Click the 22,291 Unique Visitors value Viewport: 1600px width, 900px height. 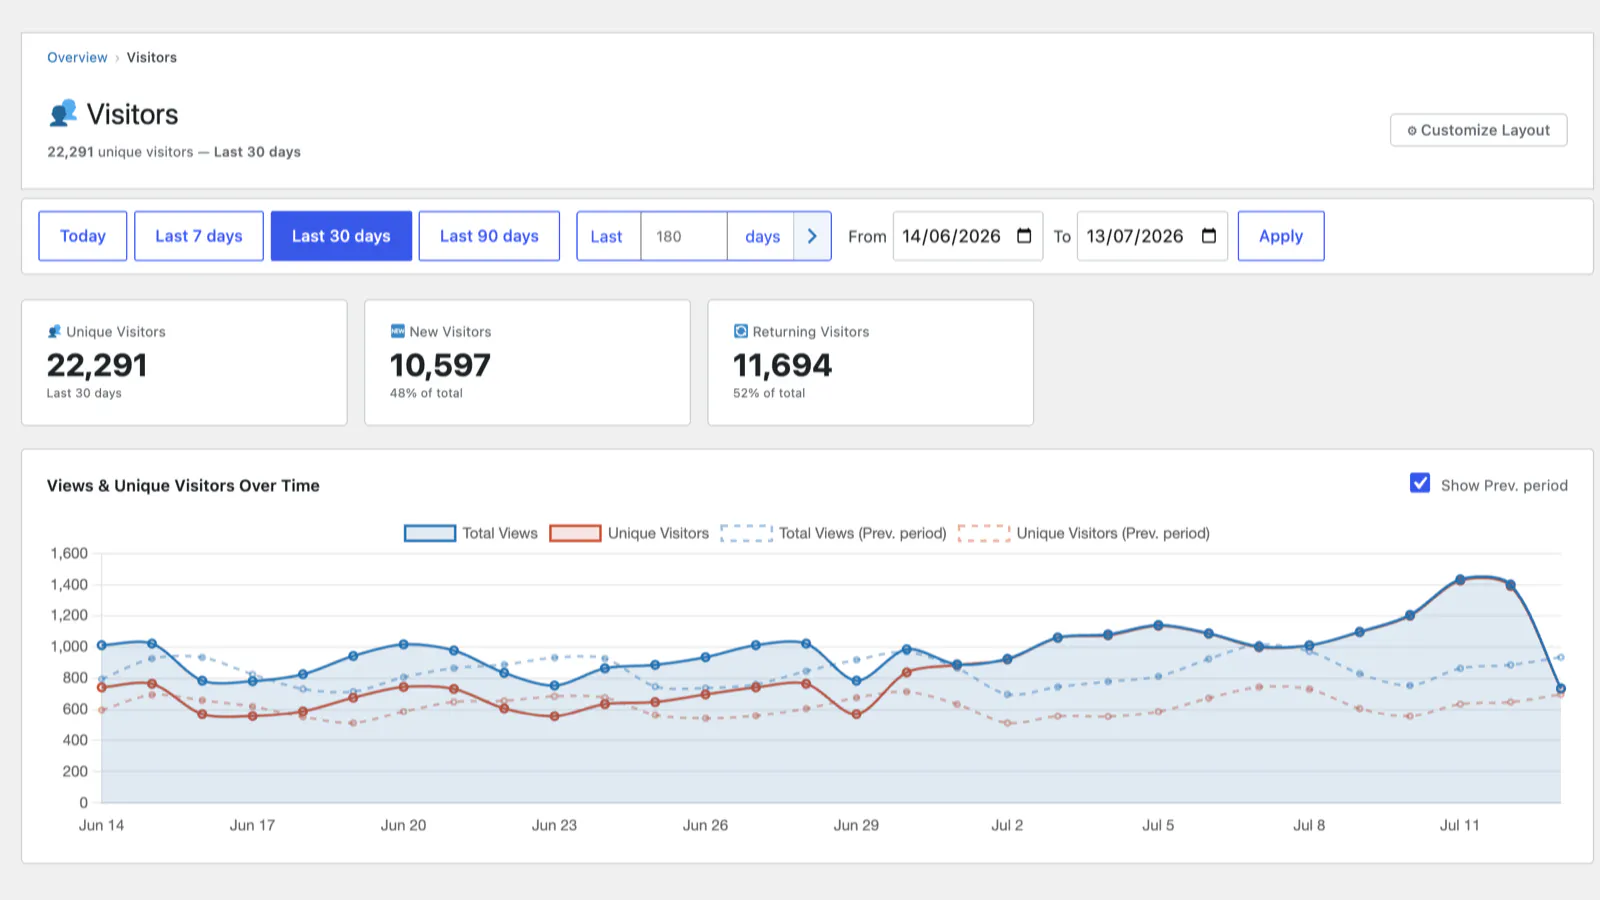[97, 365]
